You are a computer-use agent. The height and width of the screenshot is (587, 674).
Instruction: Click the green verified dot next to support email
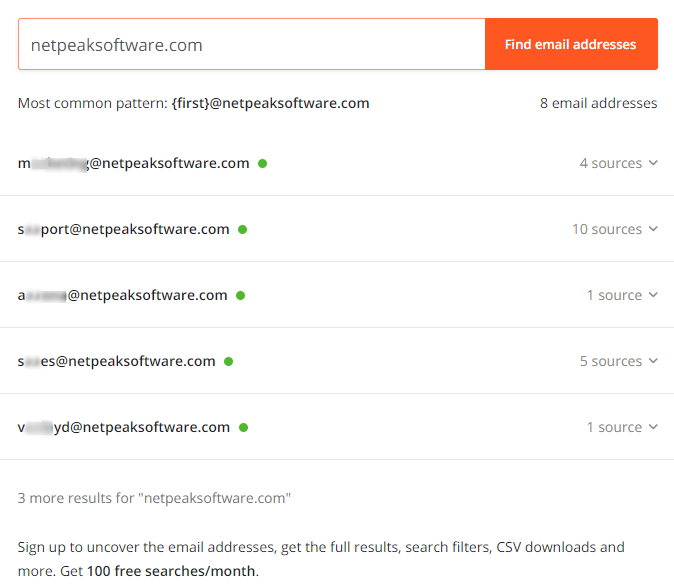coord(242,229)
